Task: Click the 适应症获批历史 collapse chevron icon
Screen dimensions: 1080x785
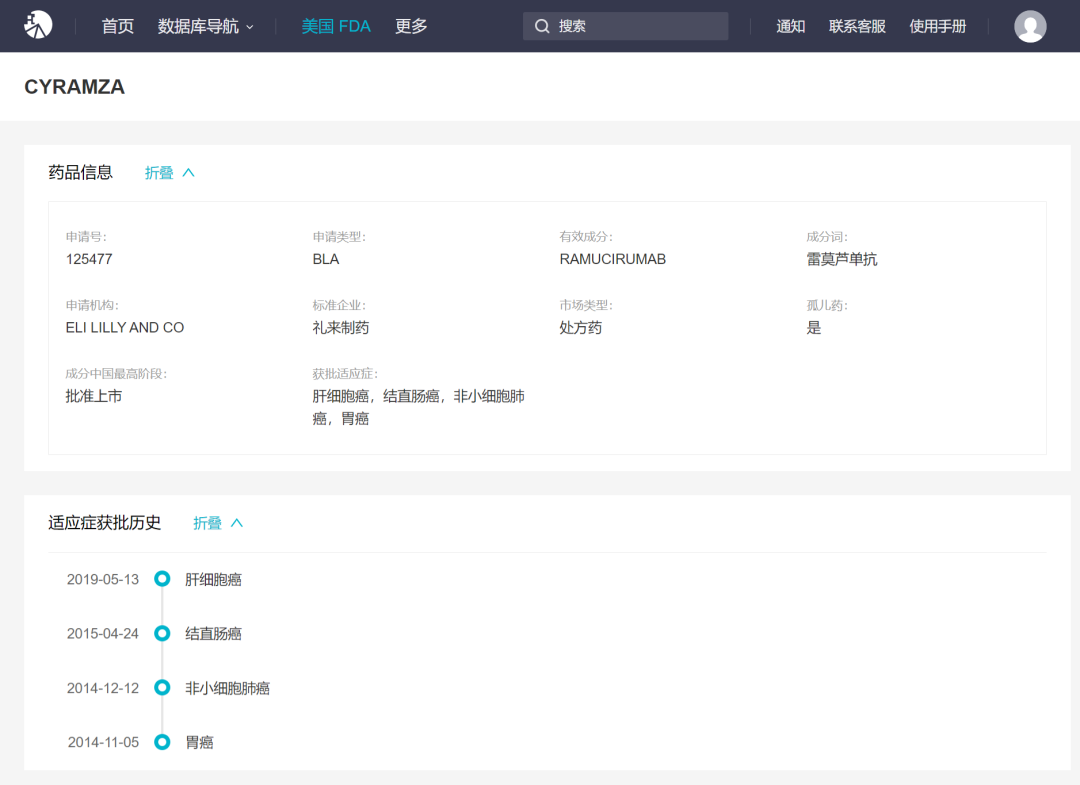Action: (x=236, y=523)
